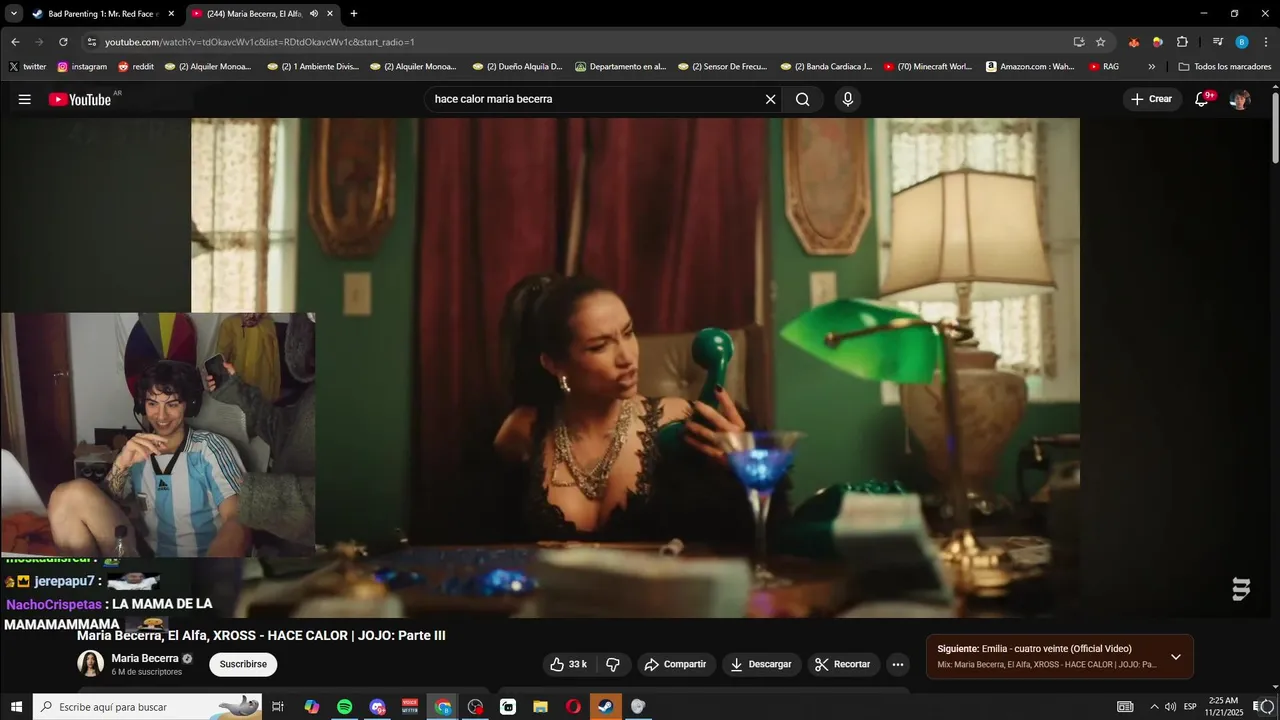Close the Maria Becerra tab
Screen dimensions: 1280x720
coord(331,14)
